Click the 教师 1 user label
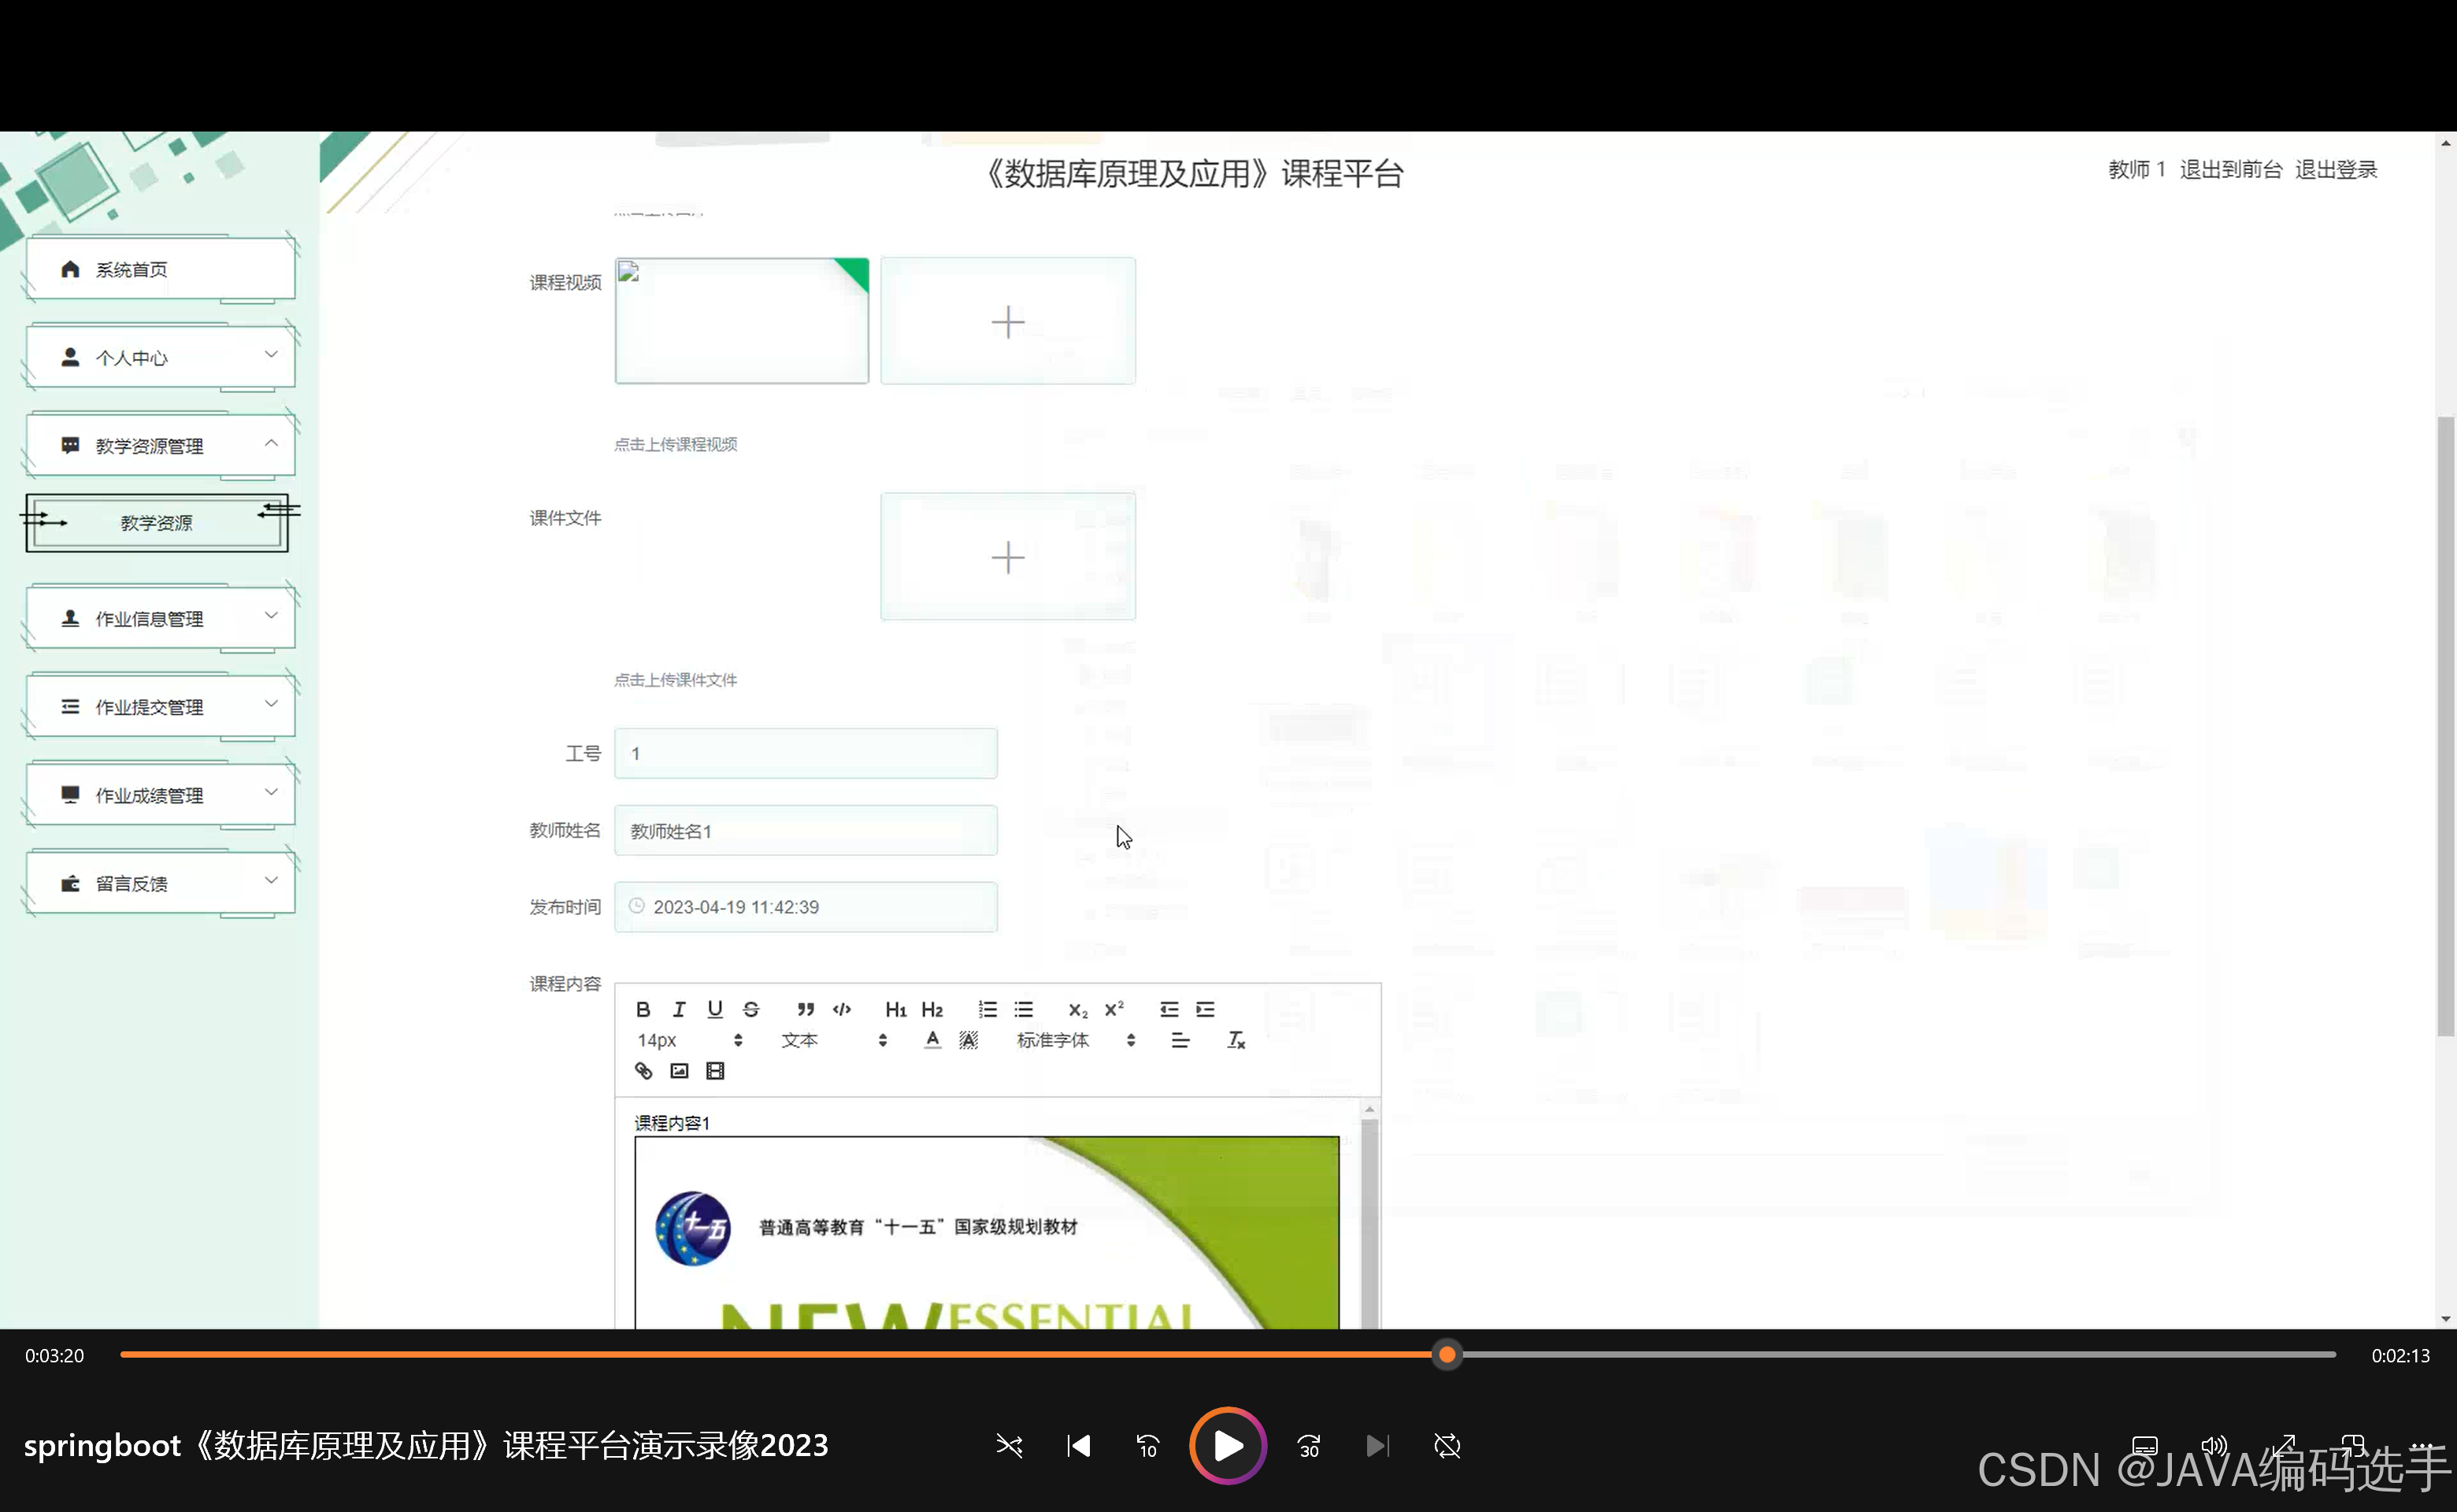The height and width of the screenshot is (1512, 2457). (2136, 170)
